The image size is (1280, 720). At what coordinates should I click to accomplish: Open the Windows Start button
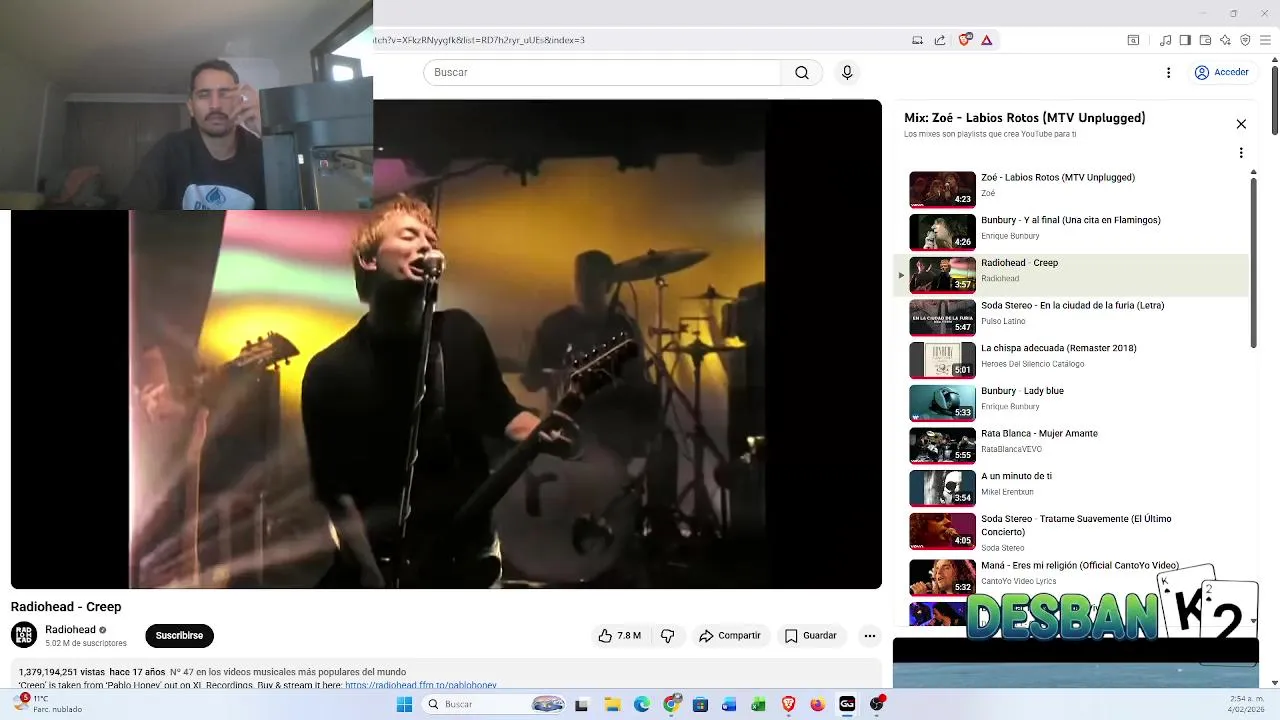click(x=404, y=704)
